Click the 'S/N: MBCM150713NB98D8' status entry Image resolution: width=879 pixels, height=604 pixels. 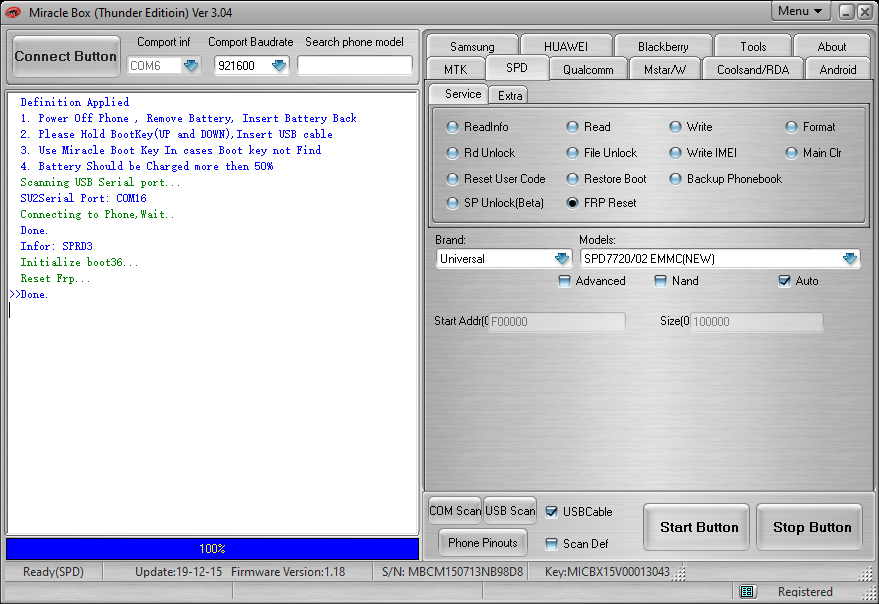[452, 572]
